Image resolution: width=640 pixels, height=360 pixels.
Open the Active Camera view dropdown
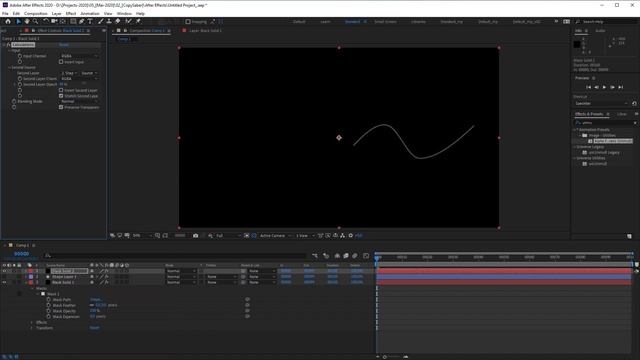pyautogui.click(x=275, y=236)
